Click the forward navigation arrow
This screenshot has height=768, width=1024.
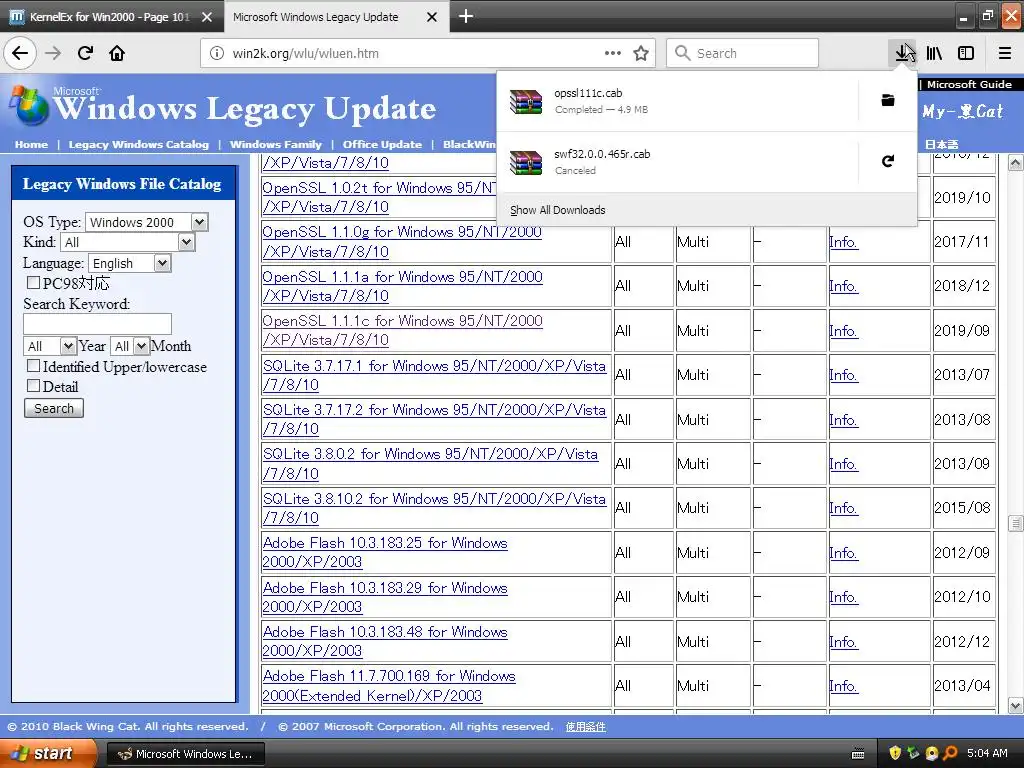pos(54,53)
